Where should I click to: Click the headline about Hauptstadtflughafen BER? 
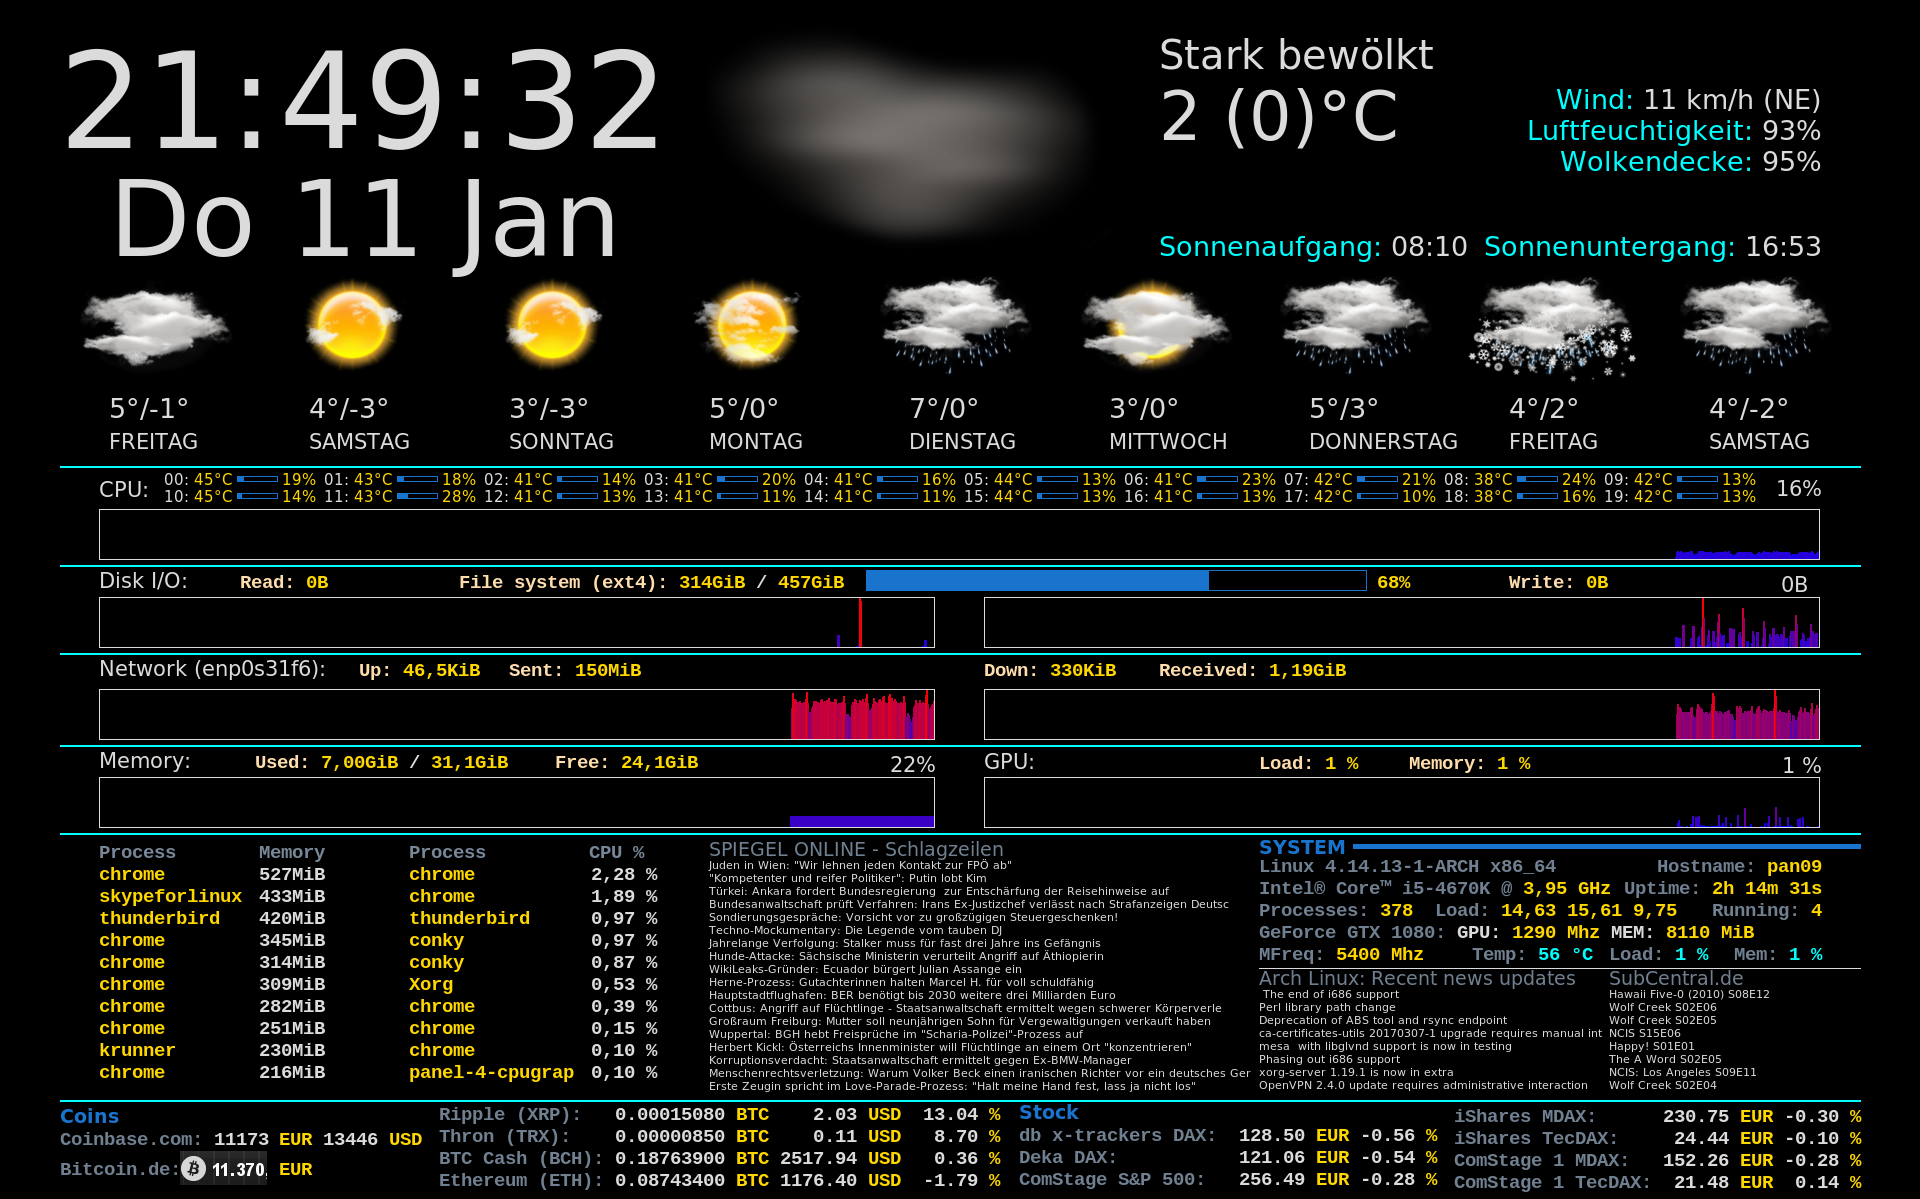tap(911, 995)
